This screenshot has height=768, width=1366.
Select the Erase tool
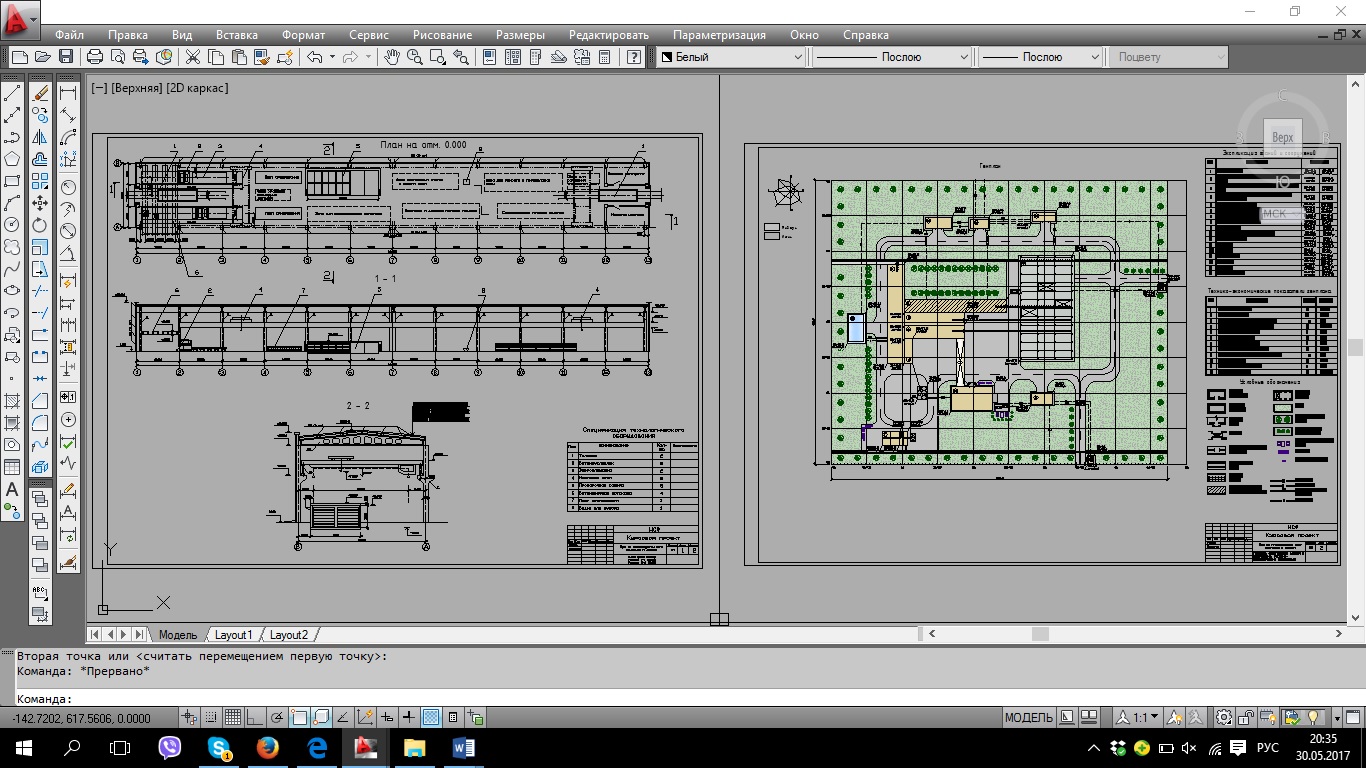pos(40,93)
